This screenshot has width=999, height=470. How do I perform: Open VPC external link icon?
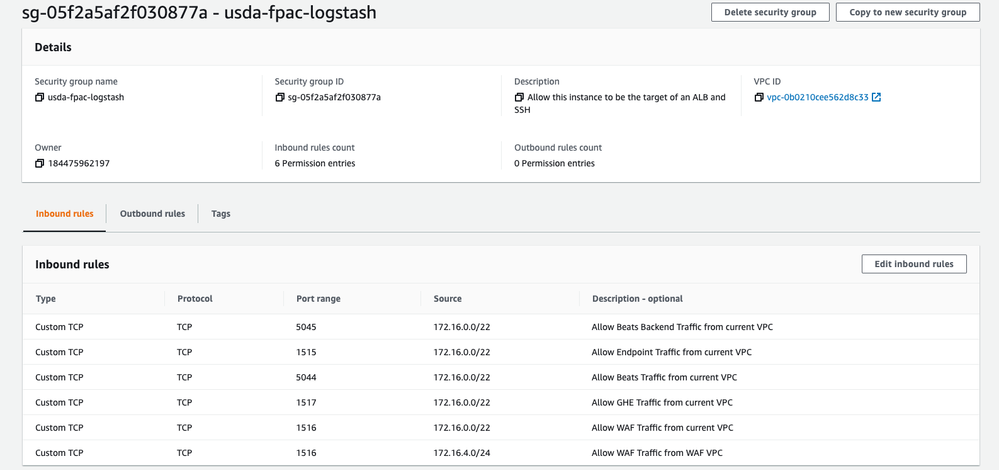click(x=877, y=98)
